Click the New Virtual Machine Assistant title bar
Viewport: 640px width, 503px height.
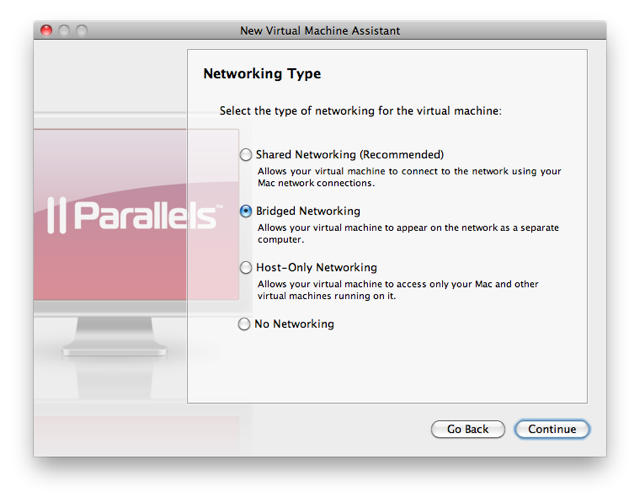click(x=320, y=31)
